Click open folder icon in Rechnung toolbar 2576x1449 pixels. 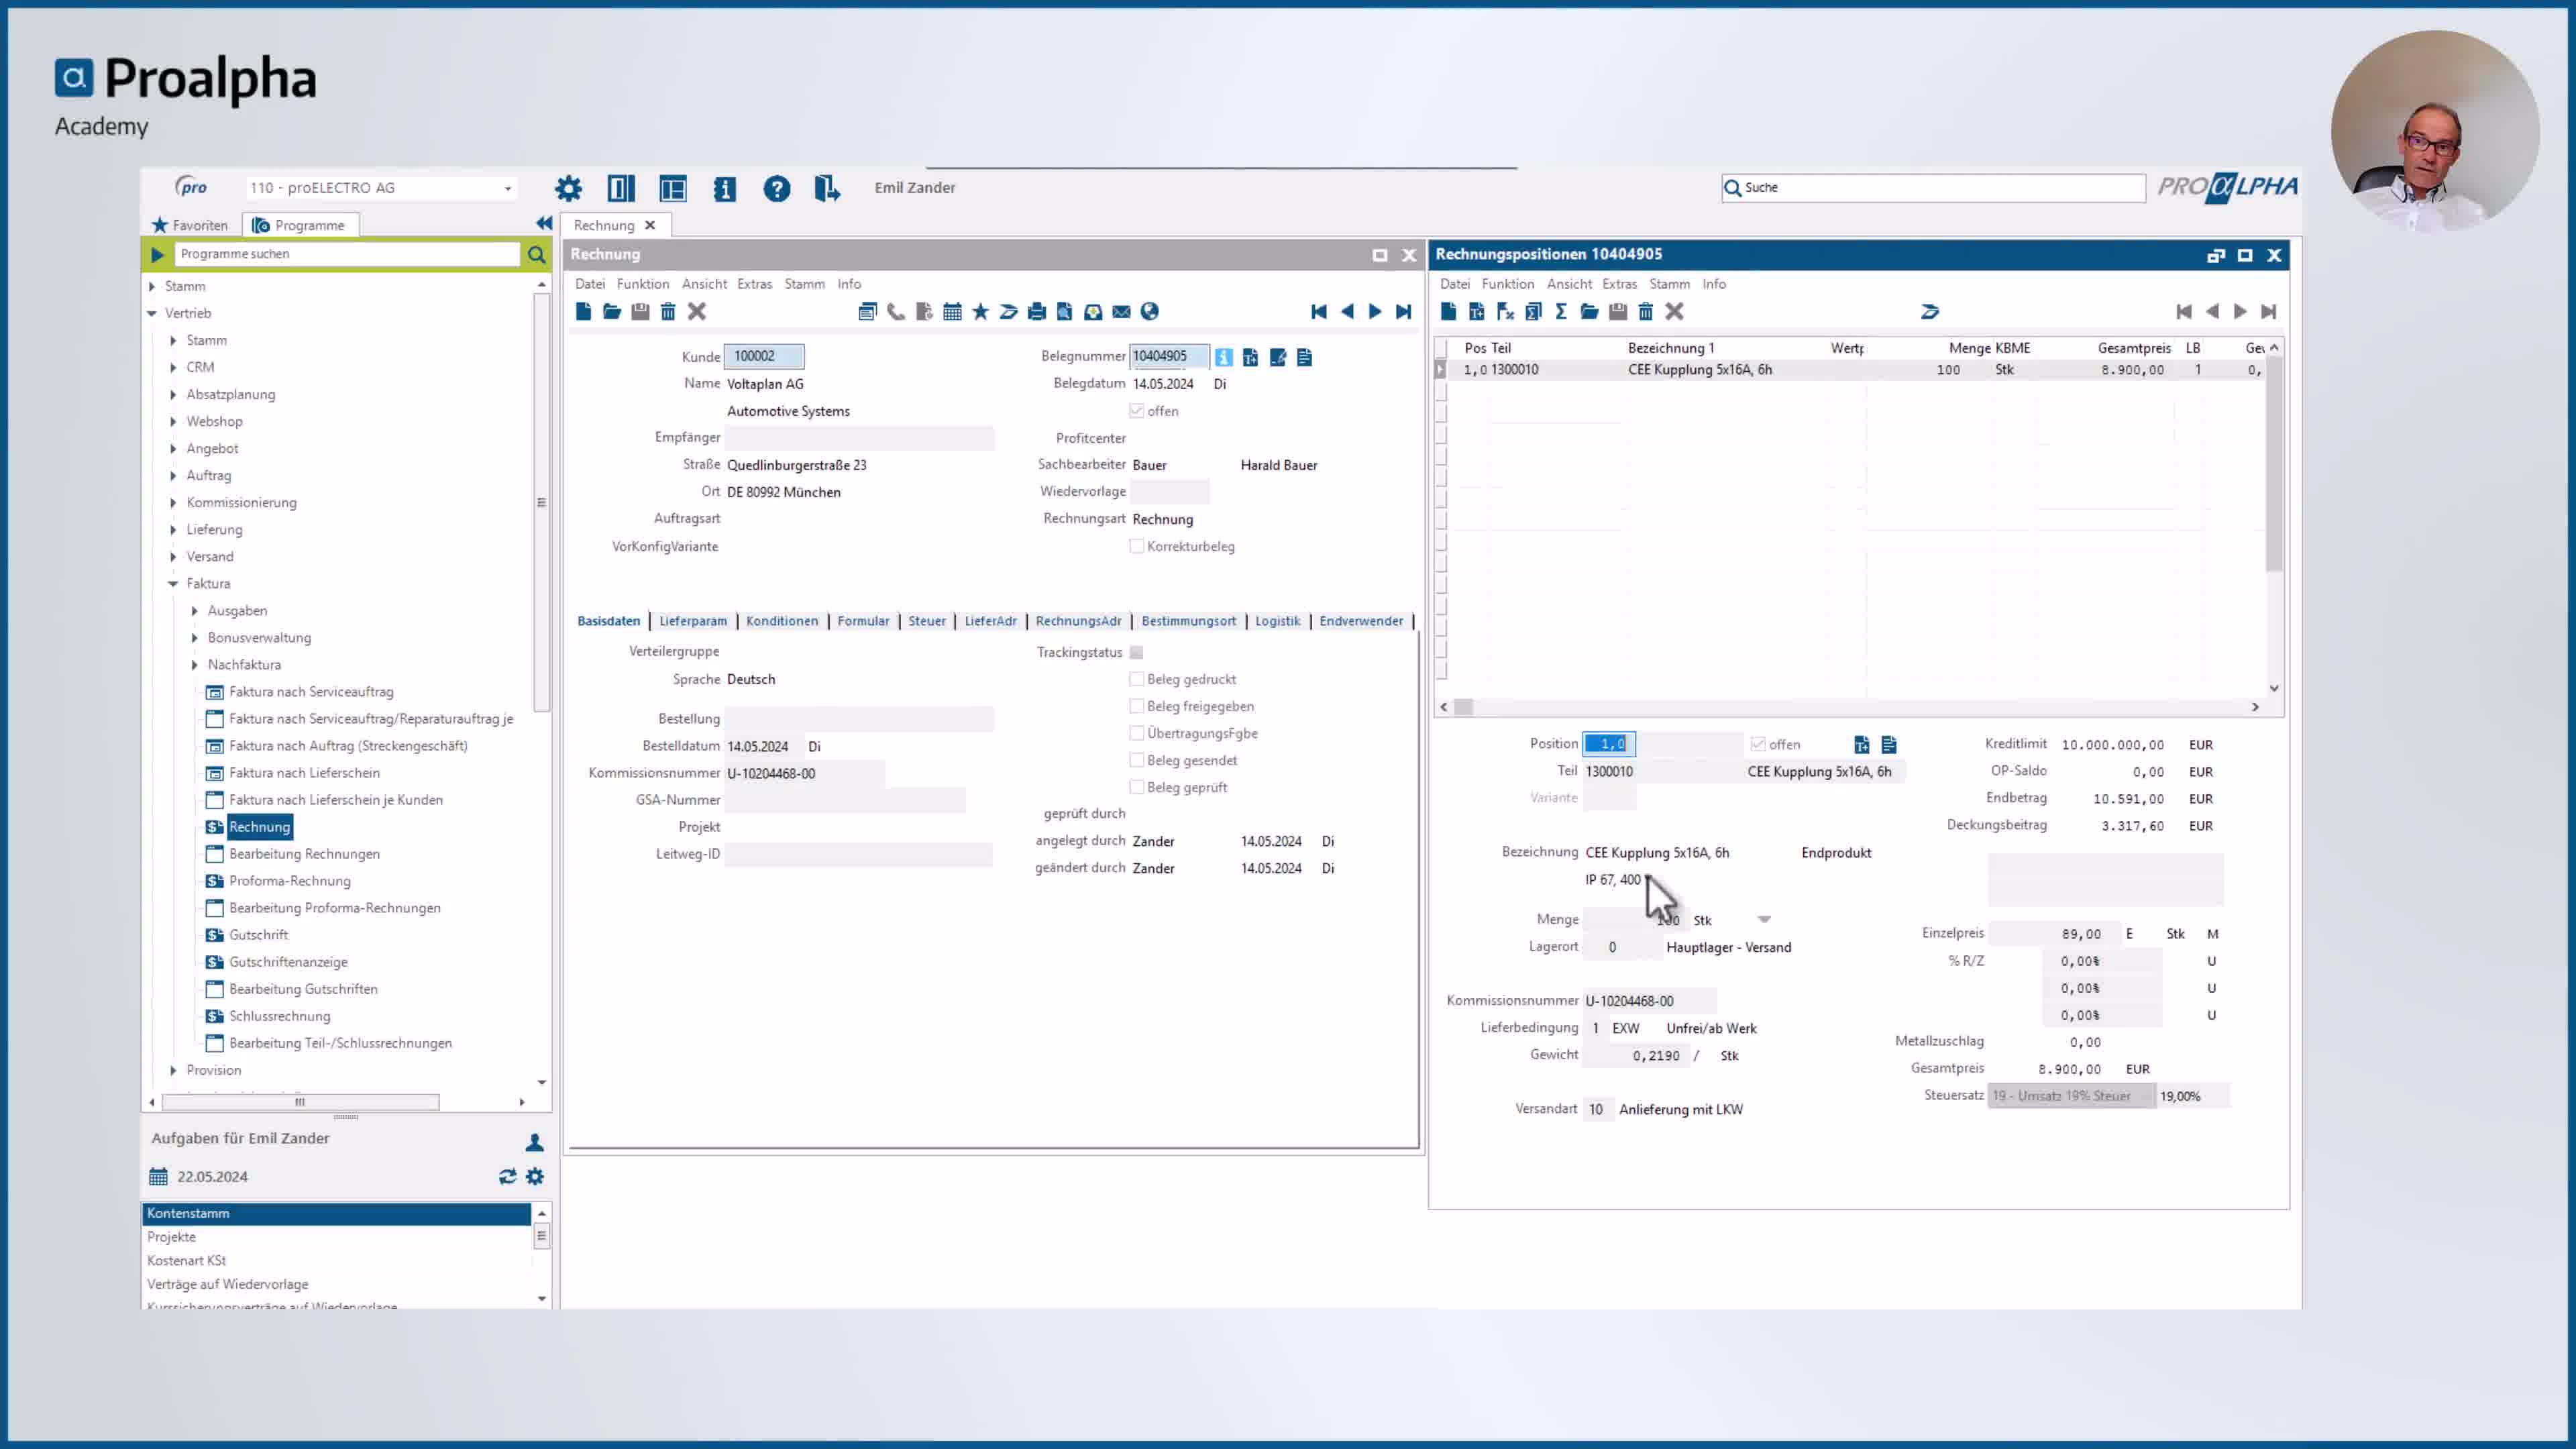611,312
